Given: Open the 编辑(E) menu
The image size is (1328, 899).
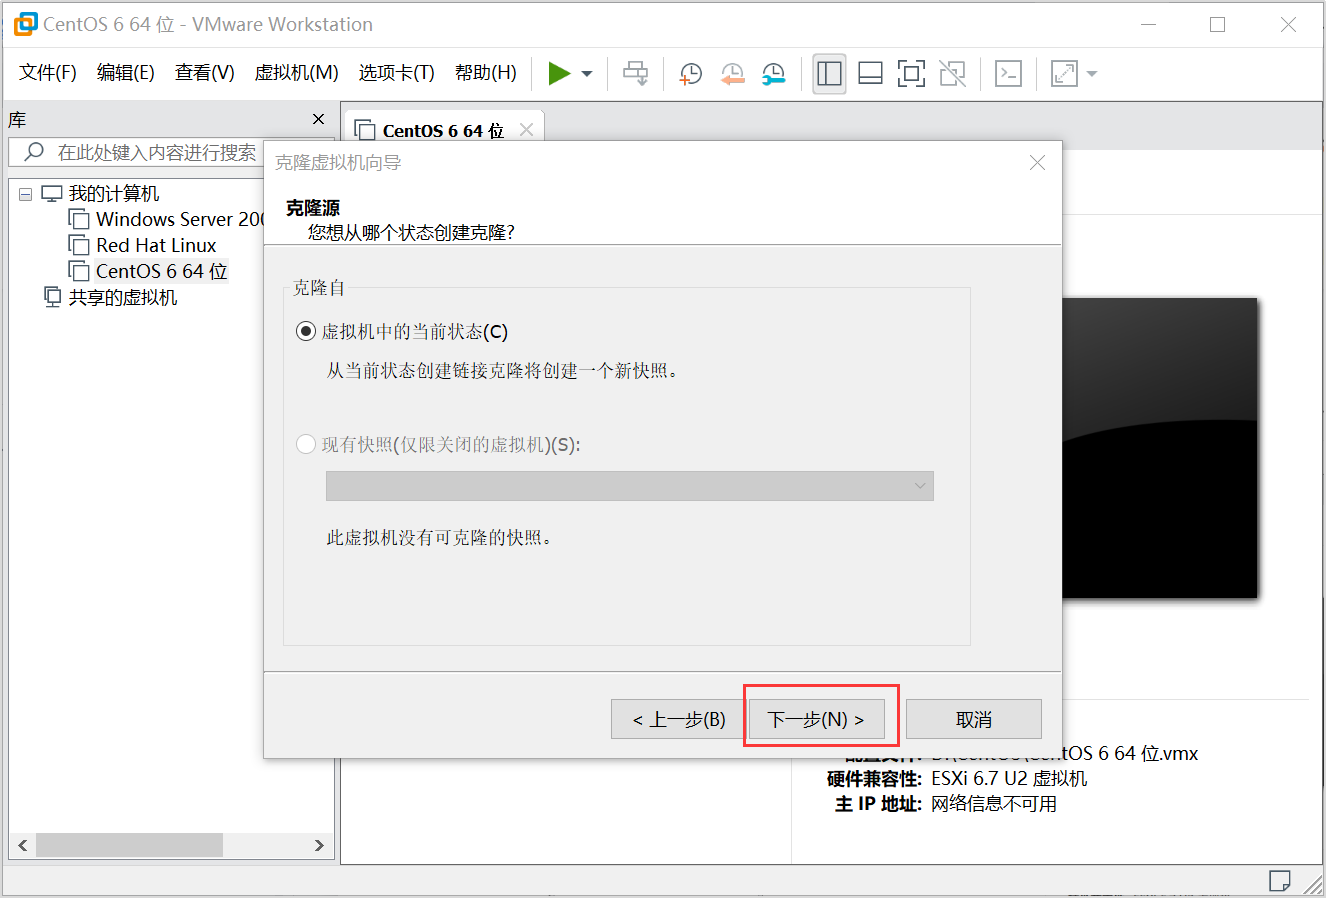Looking at the screenshot, I should click(x=126, y=72).
